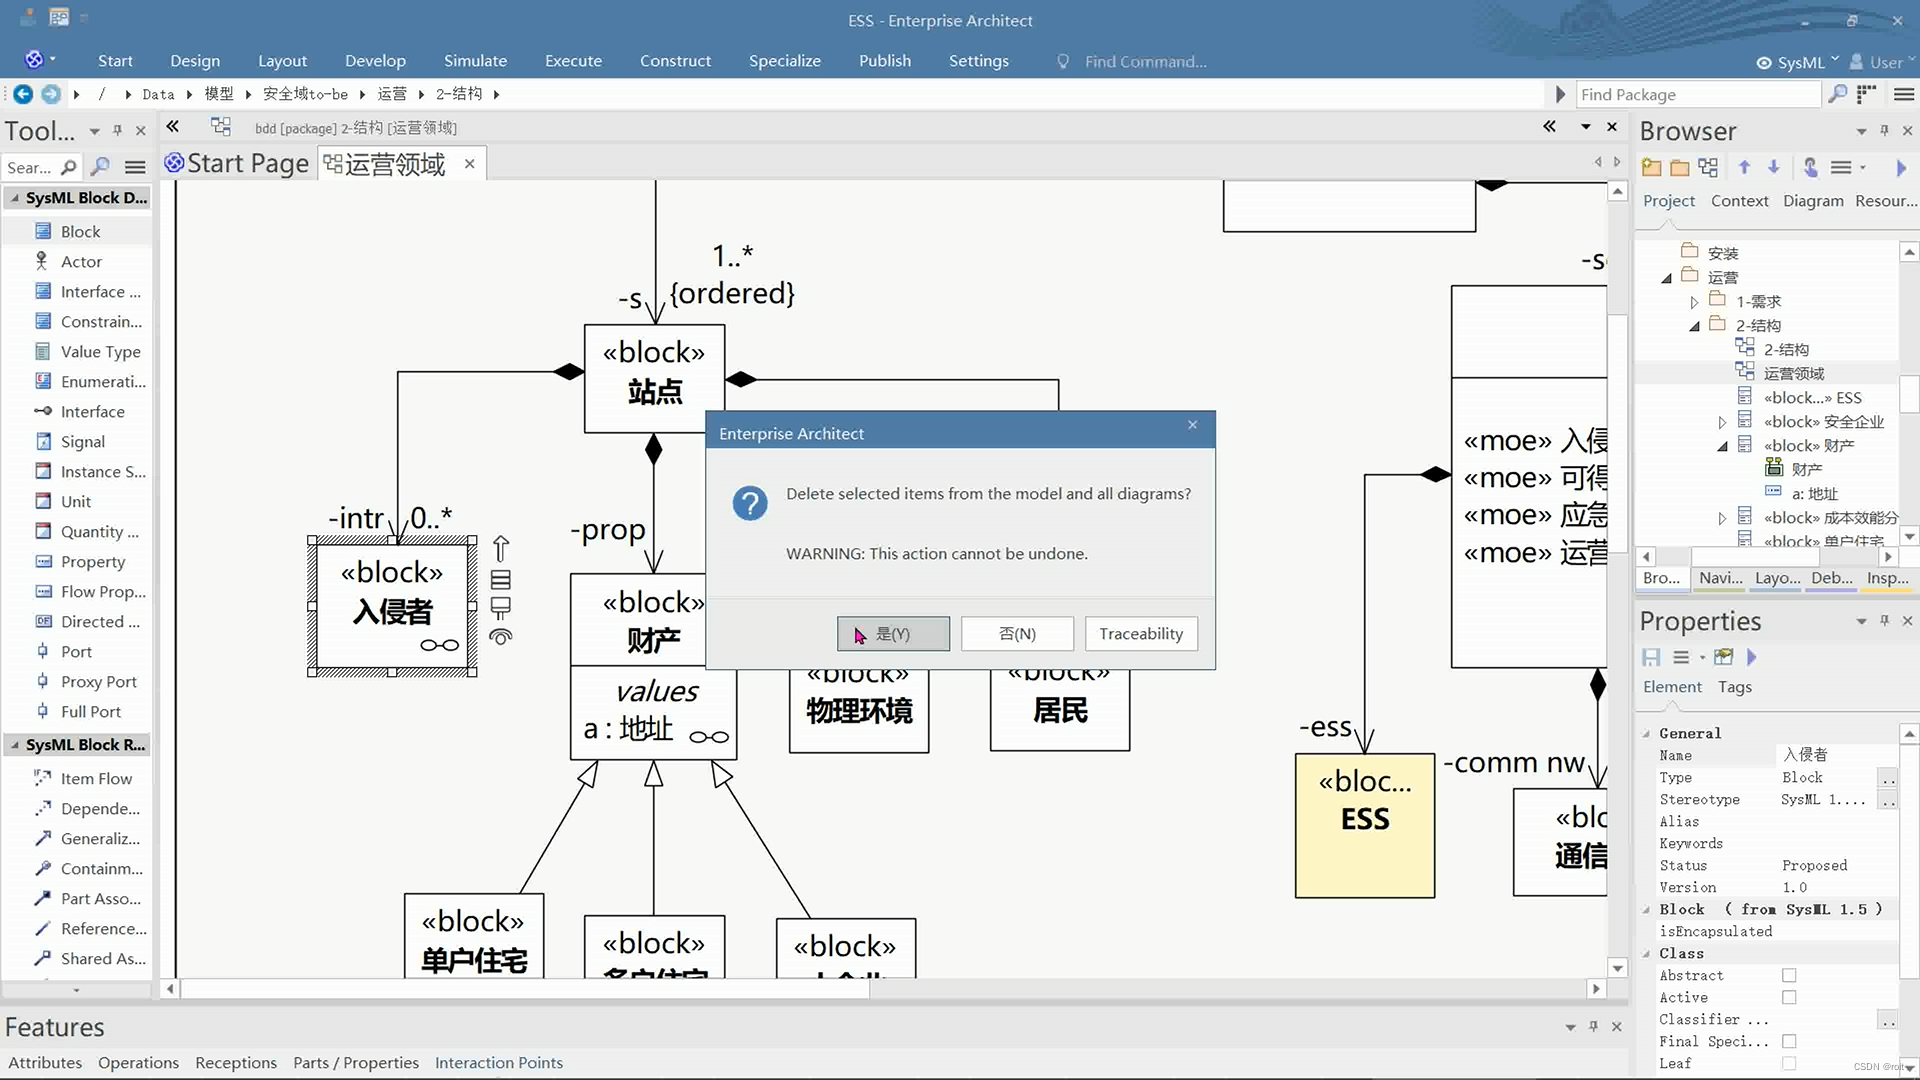Enable the Abstract checkbox
Image resolution: width=1920 pixels, height=1080 pixels.
(x=1789, y=976)
